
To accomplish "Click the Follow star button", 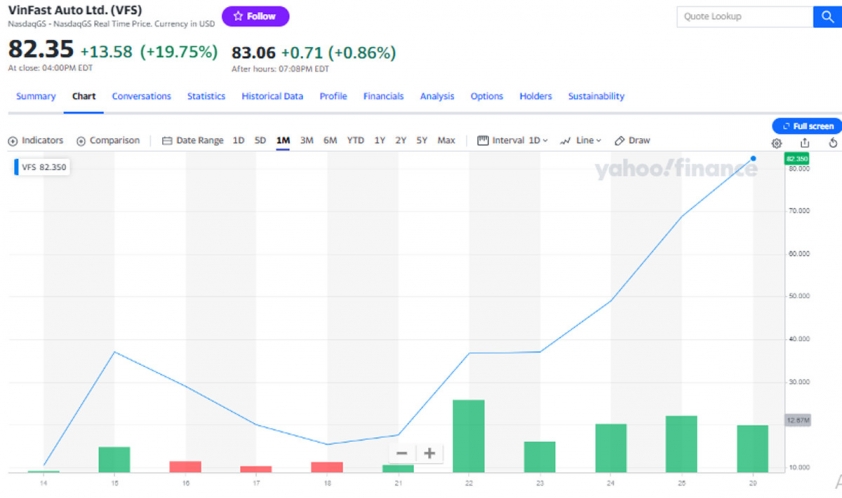I will [x=256, y=16].
